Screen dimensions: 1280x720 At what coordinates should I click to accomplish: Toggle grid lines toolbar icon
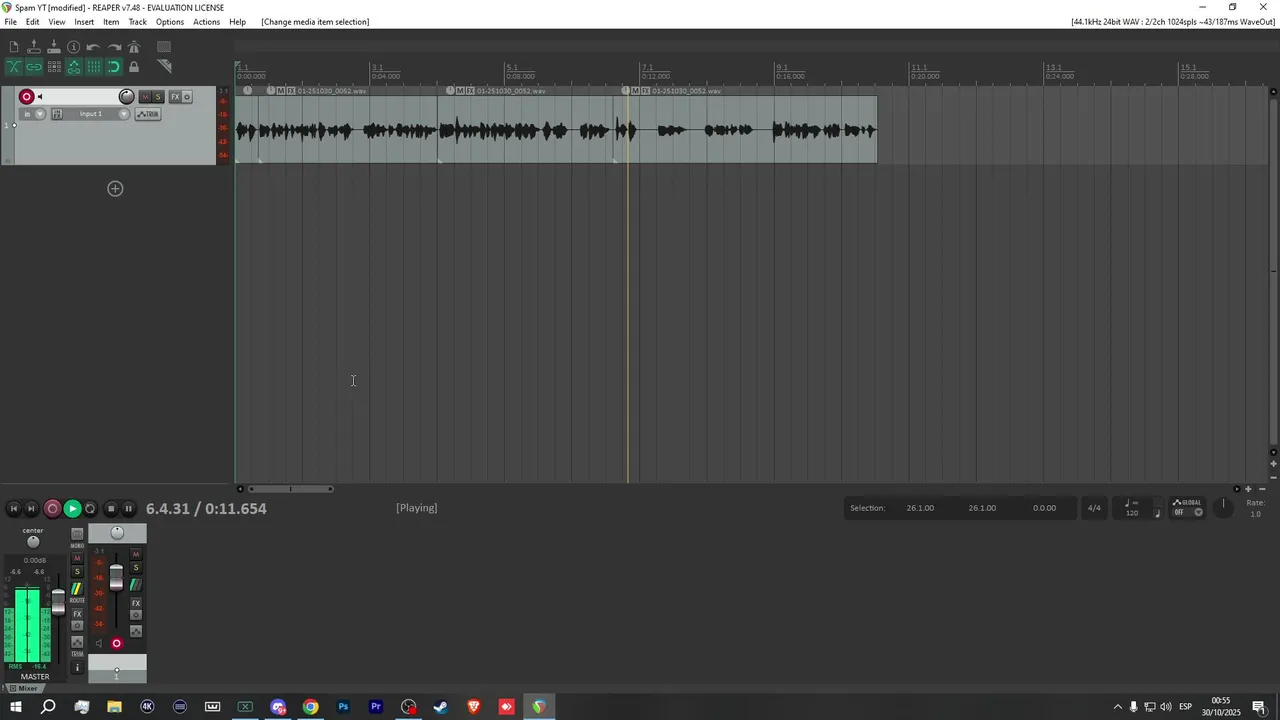[94, 67]
